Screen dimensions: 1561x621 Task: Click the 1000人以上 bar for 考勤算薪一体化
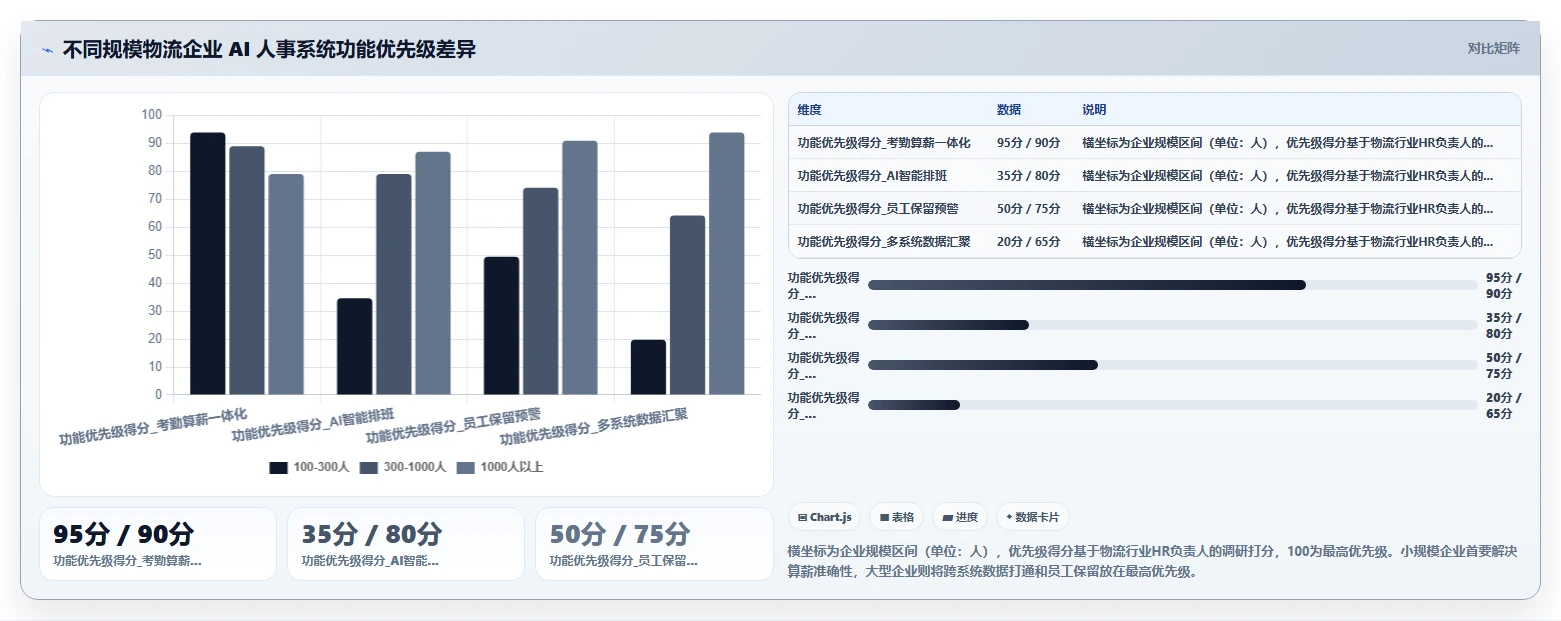(286, 285)
